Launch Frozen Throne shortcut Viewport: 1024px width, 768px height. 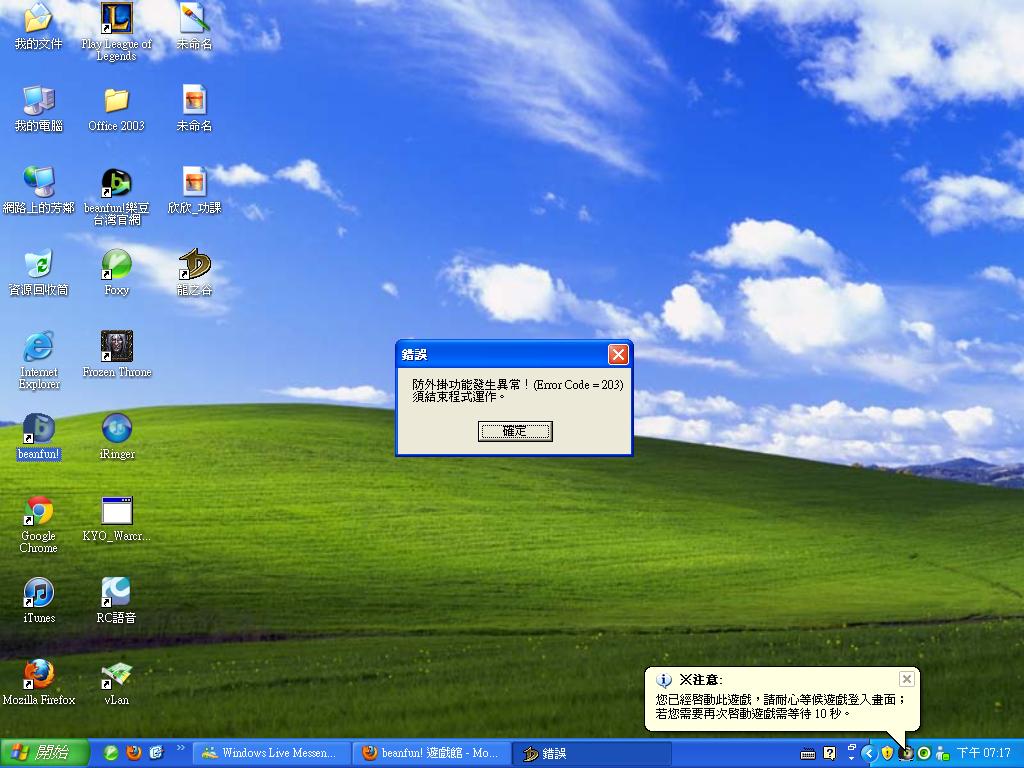point(116,355)
